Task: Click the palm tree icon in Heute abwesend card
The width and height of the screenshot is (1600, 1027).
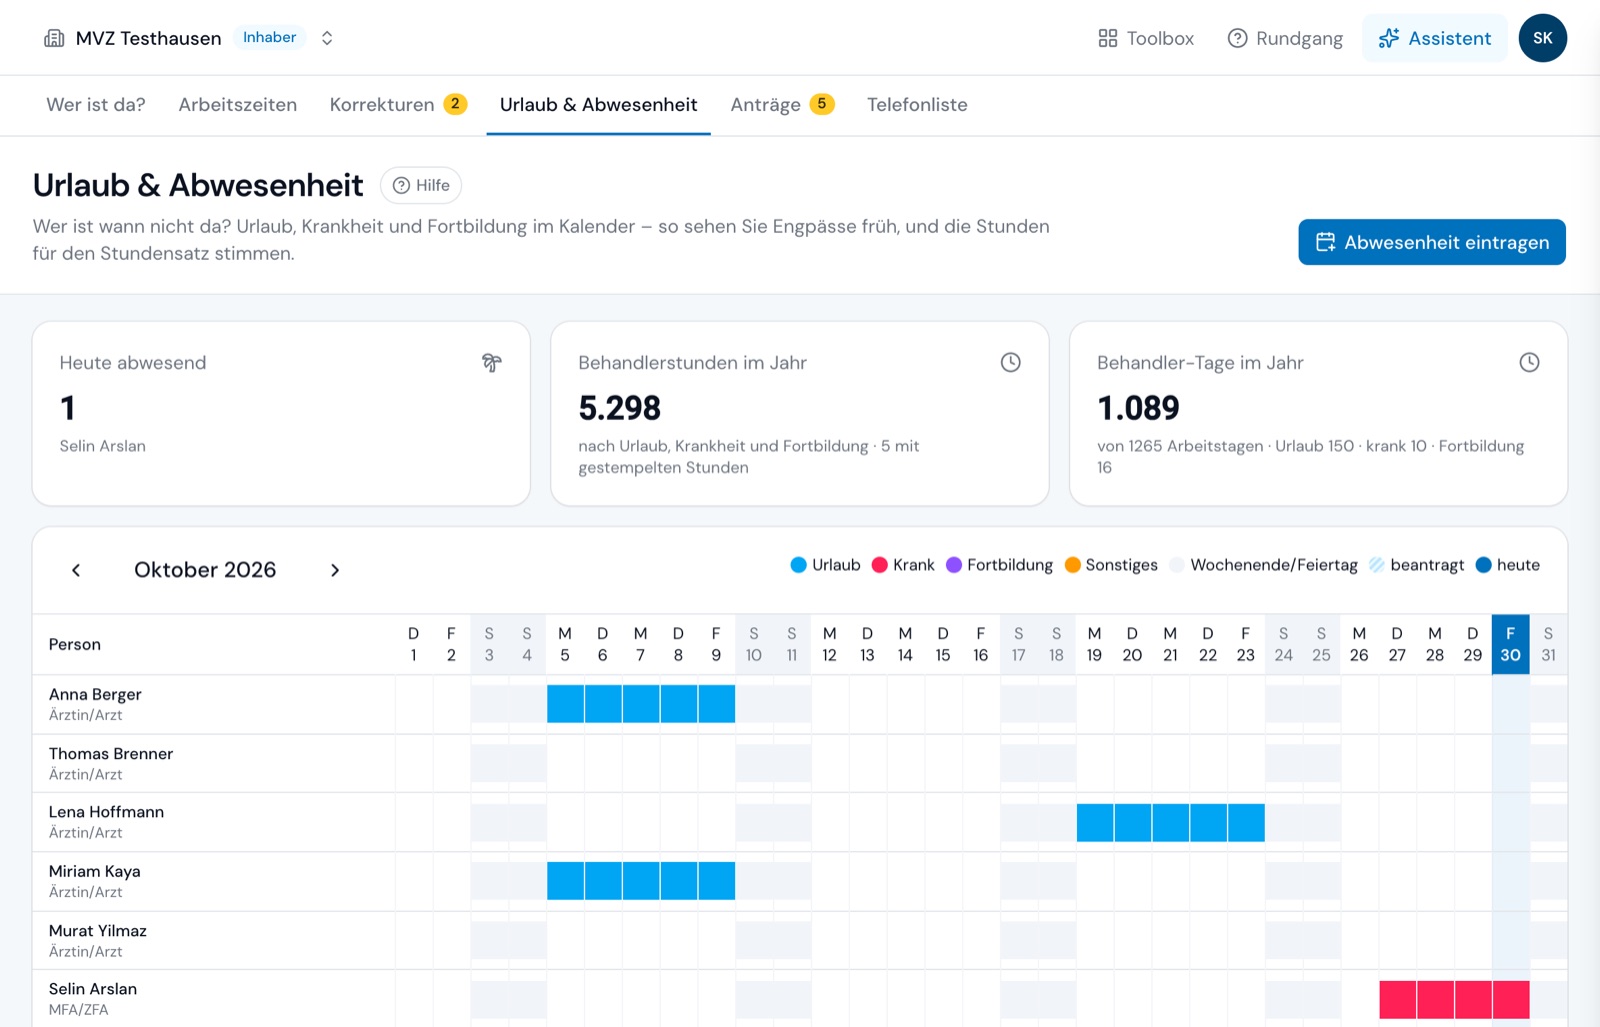Action: coord(491,362)
